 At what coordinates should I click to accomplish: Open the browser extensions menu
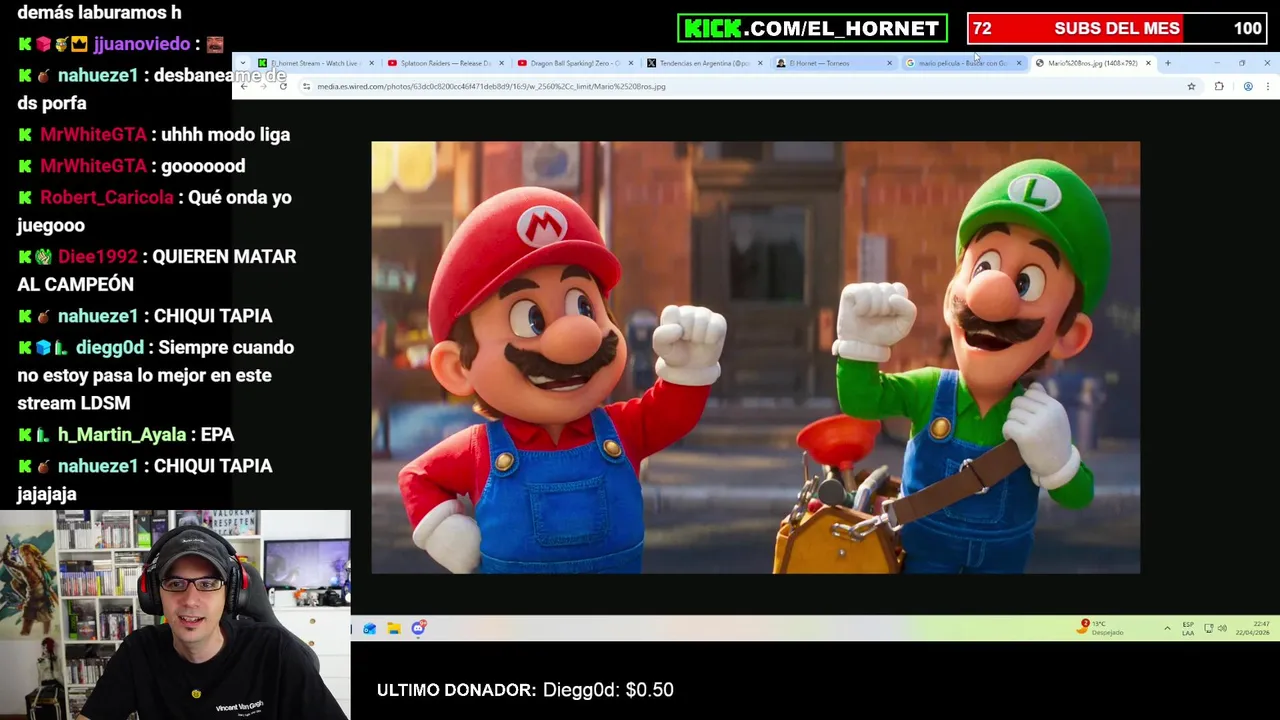tap(1219, 86)
